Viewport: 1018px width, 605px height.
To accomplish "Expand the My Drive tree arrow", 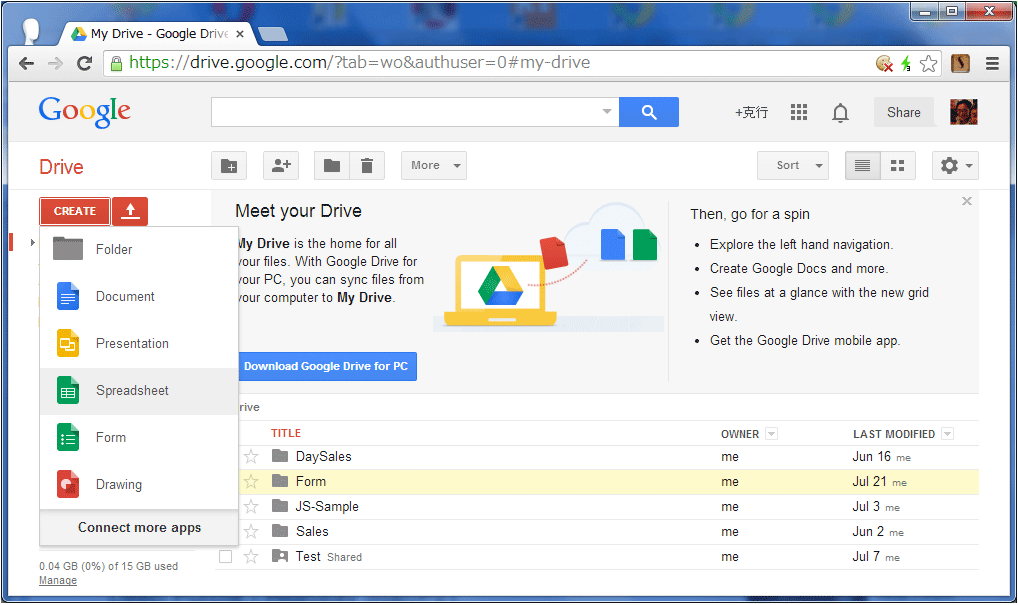I will pos(32,243).
